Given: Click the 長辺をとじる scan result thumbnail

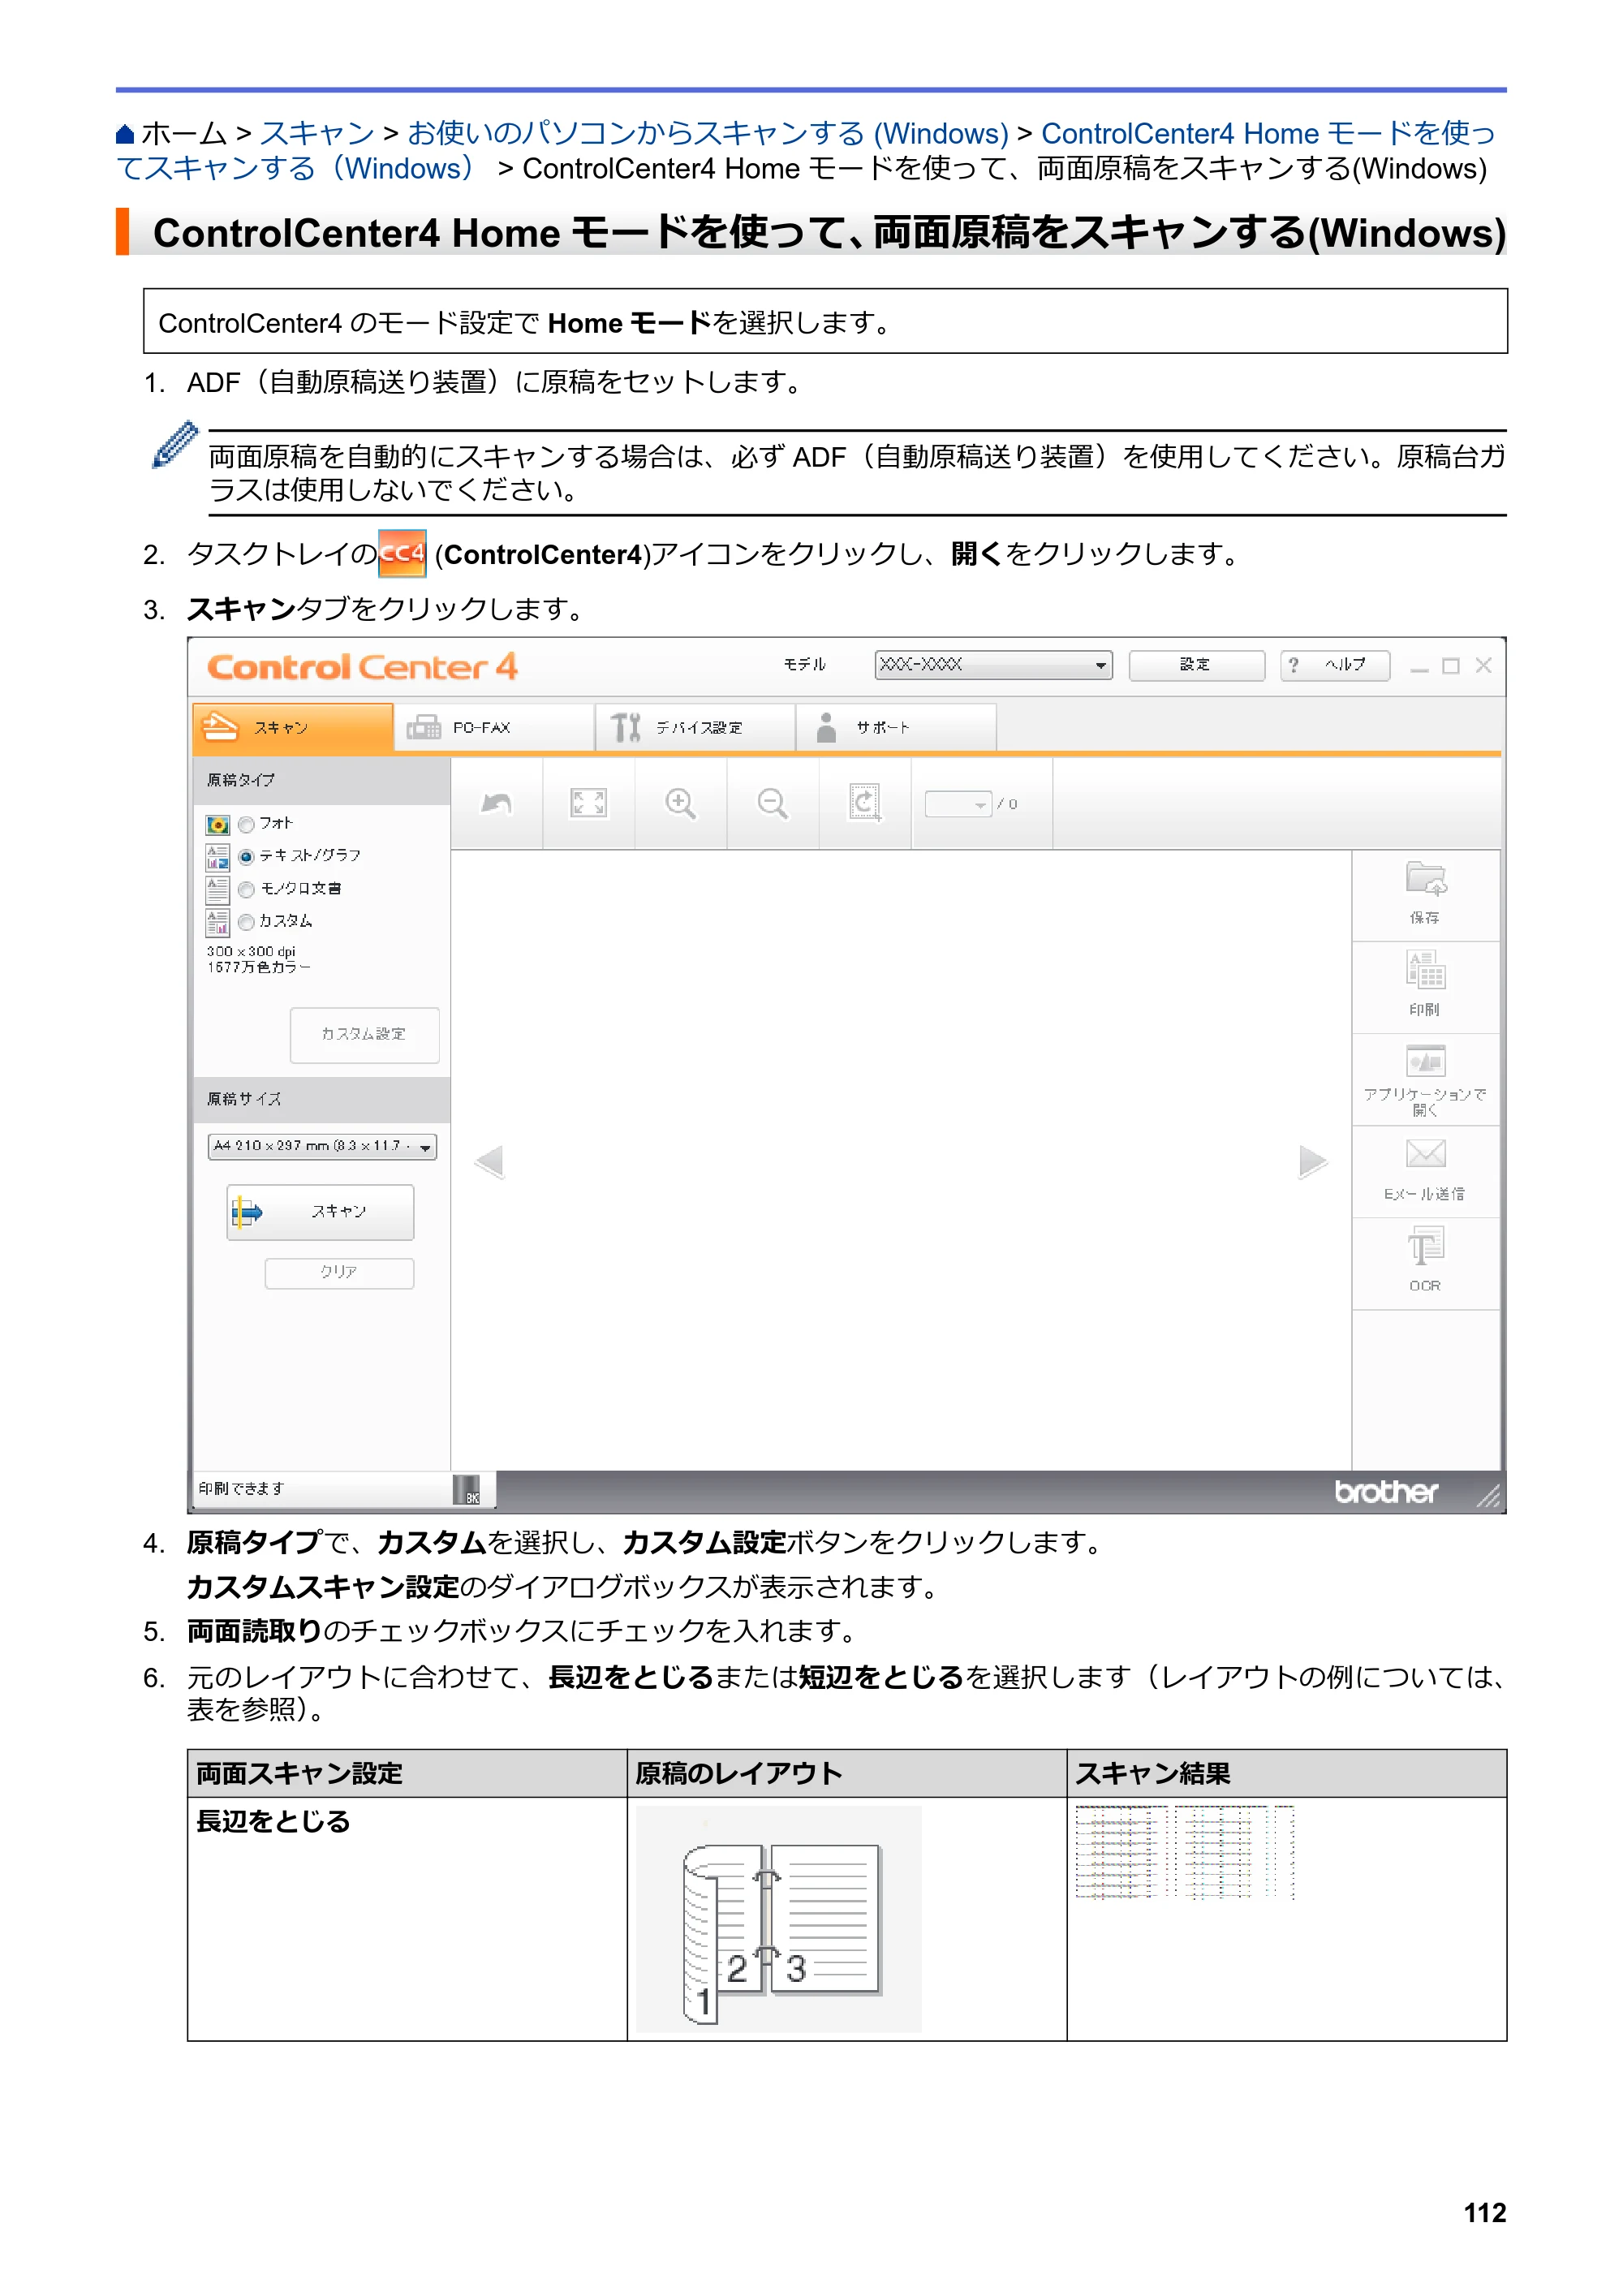Looking at the screenshot, I should click(x=1185, y=1853).
